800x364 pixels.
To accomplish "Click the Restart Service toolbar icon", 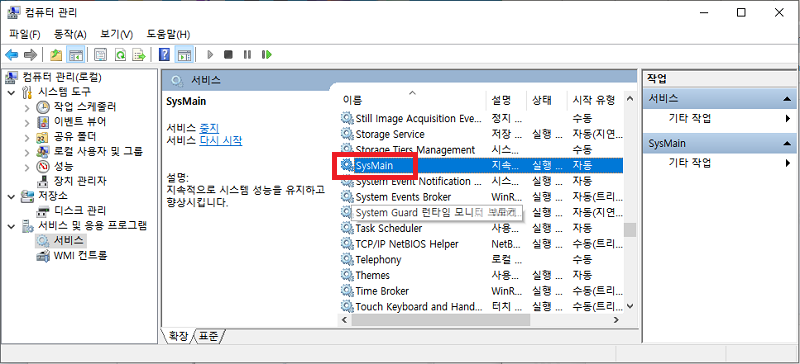I will (x=266, y=55).
